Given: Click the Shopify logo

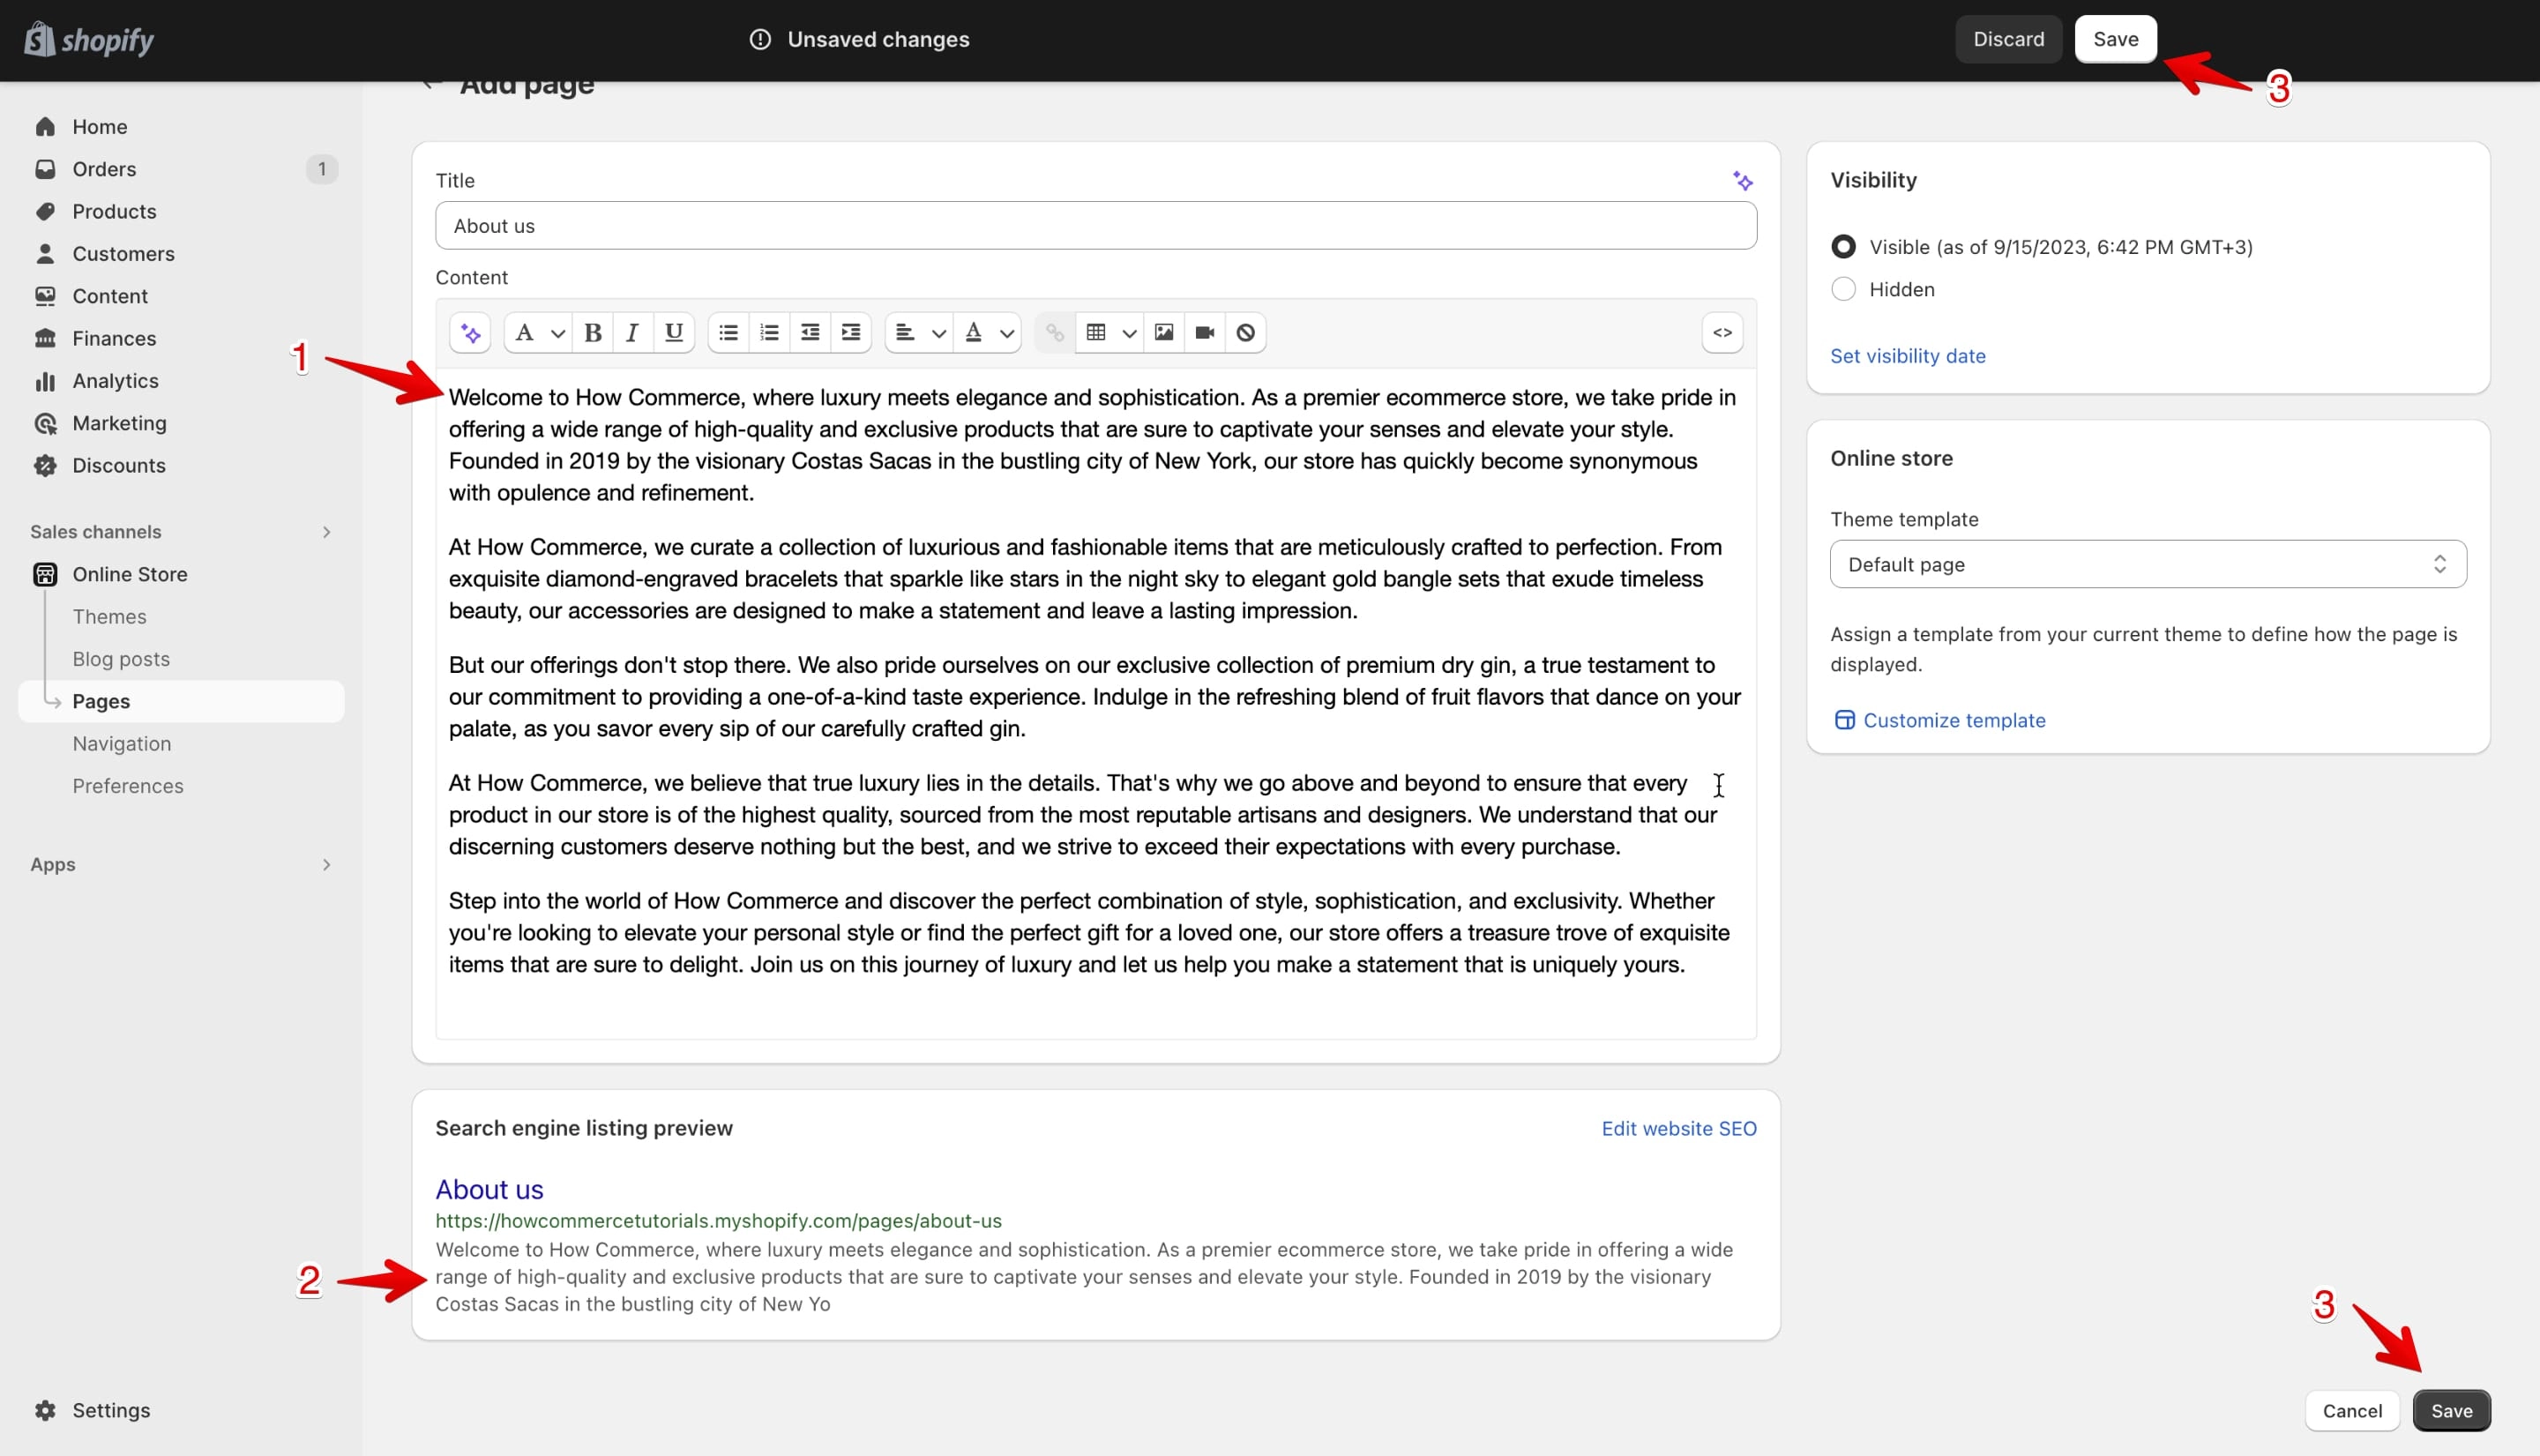Looking at the screenshot, I should (x=89, y=40).
